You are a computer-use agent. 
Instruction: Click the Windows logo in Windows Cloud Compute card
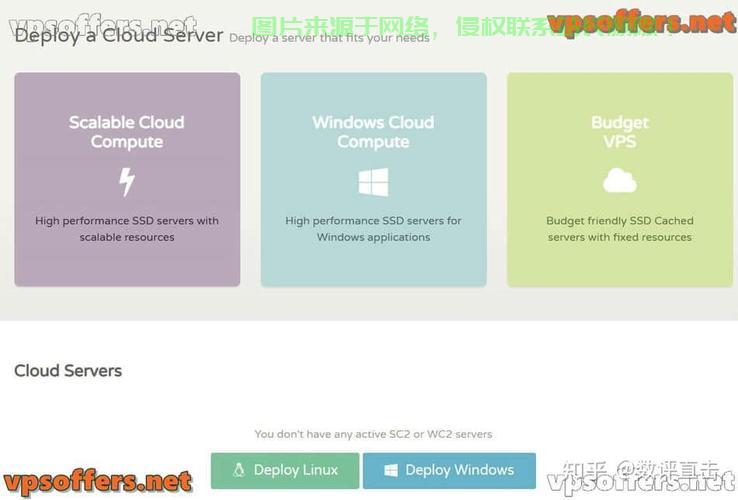pyautogui.click(x=373, y=182)
